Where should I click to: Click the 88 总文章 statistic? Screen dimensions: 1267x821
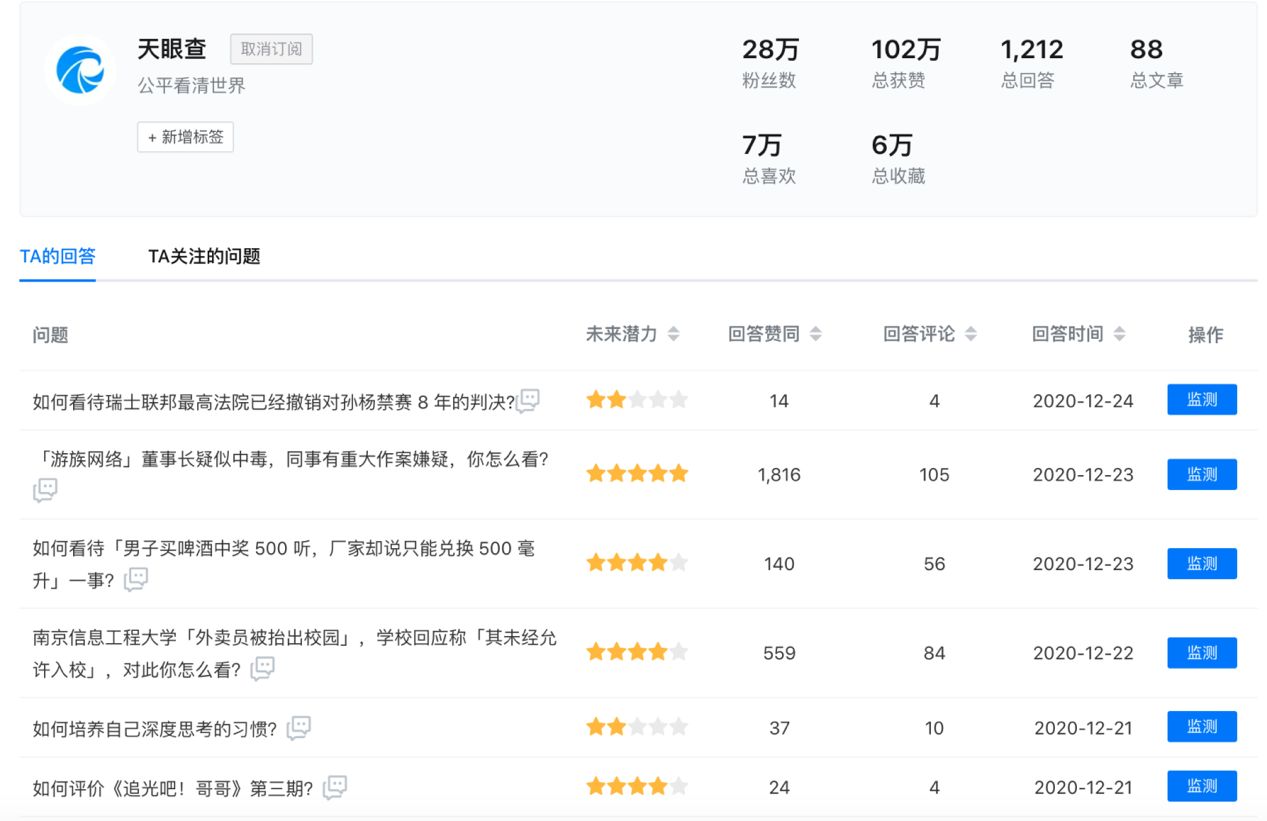coord(1157,63)
